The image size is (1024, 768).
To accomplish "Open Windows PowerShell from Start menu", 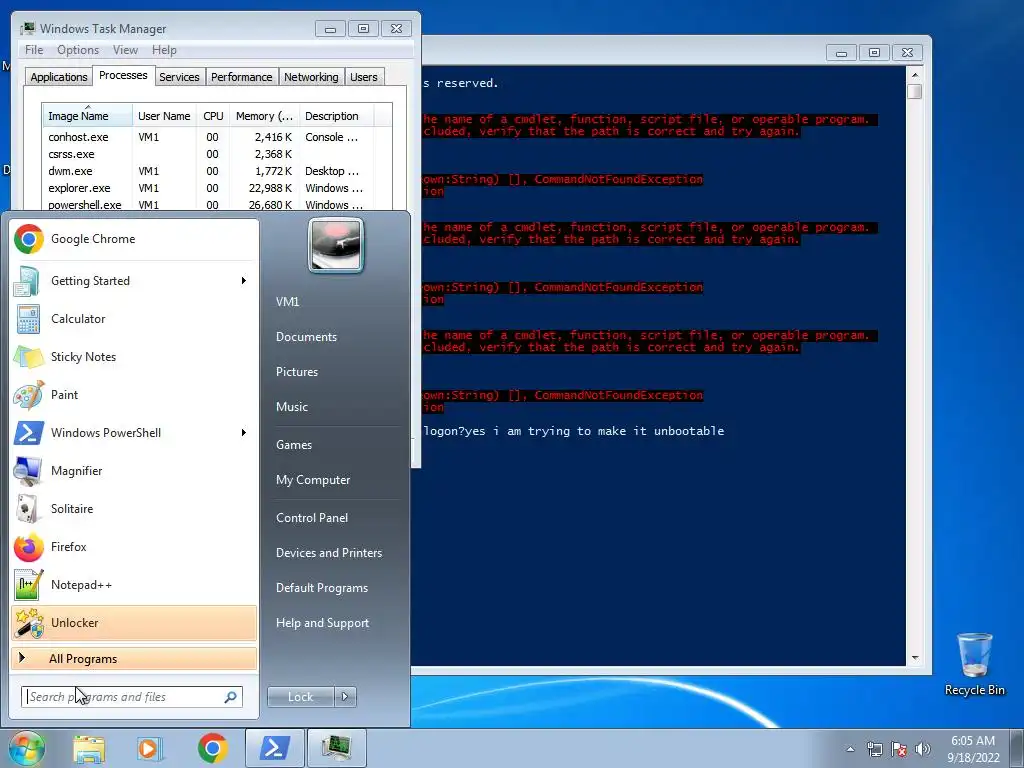I will (134, 433).
